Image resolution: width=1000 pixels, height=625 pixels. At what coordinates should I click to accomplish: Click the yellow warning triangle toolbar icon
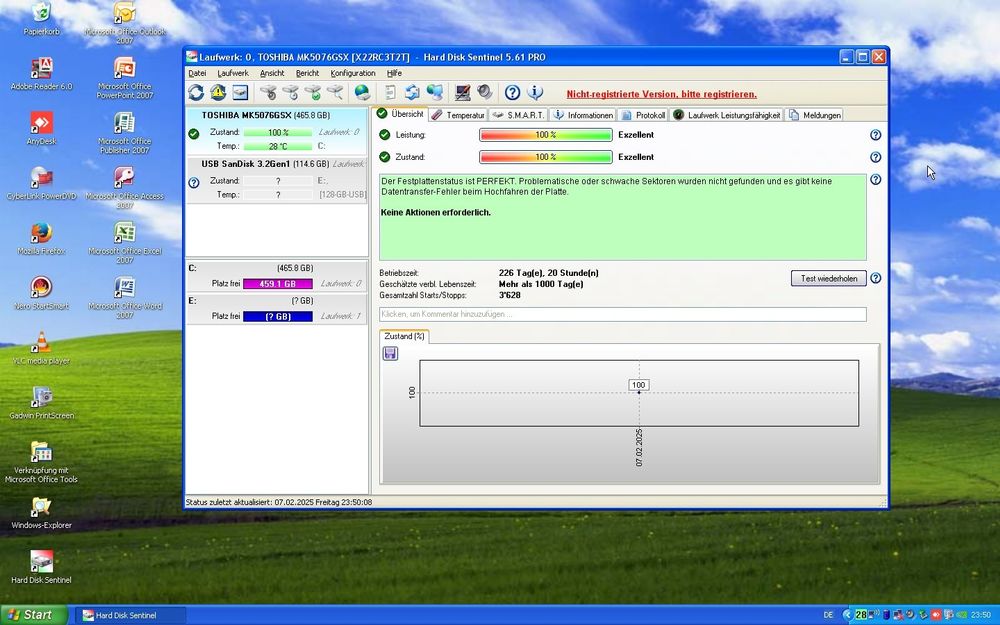tap(218, 93)
